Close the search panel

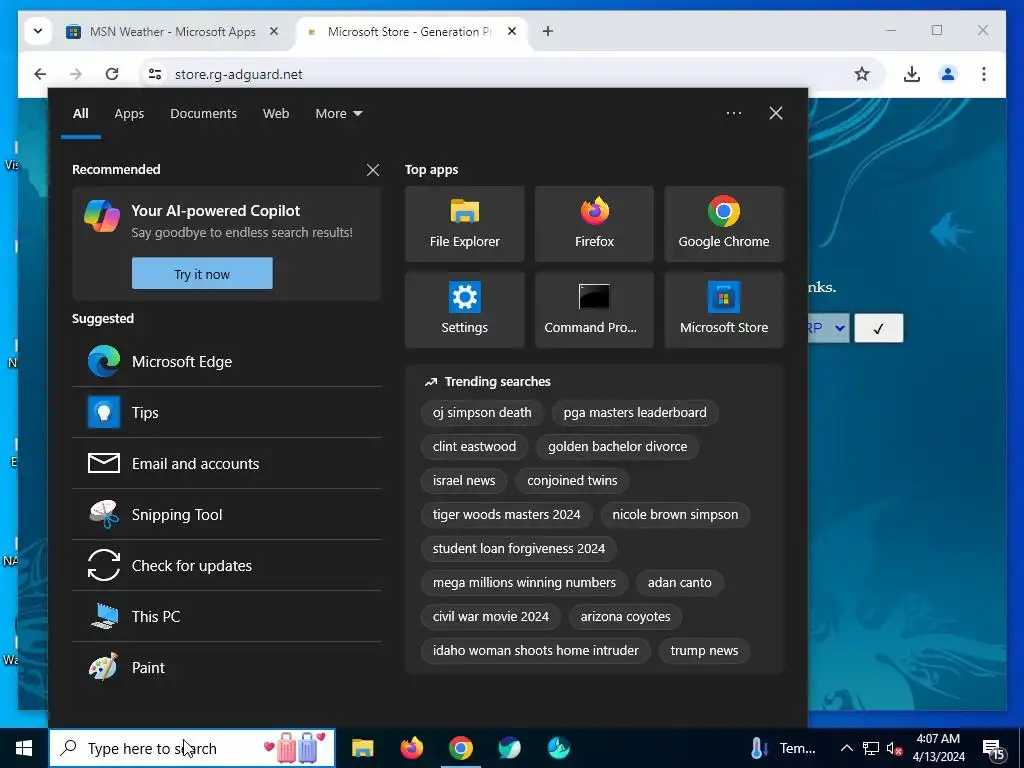(776, 113)
